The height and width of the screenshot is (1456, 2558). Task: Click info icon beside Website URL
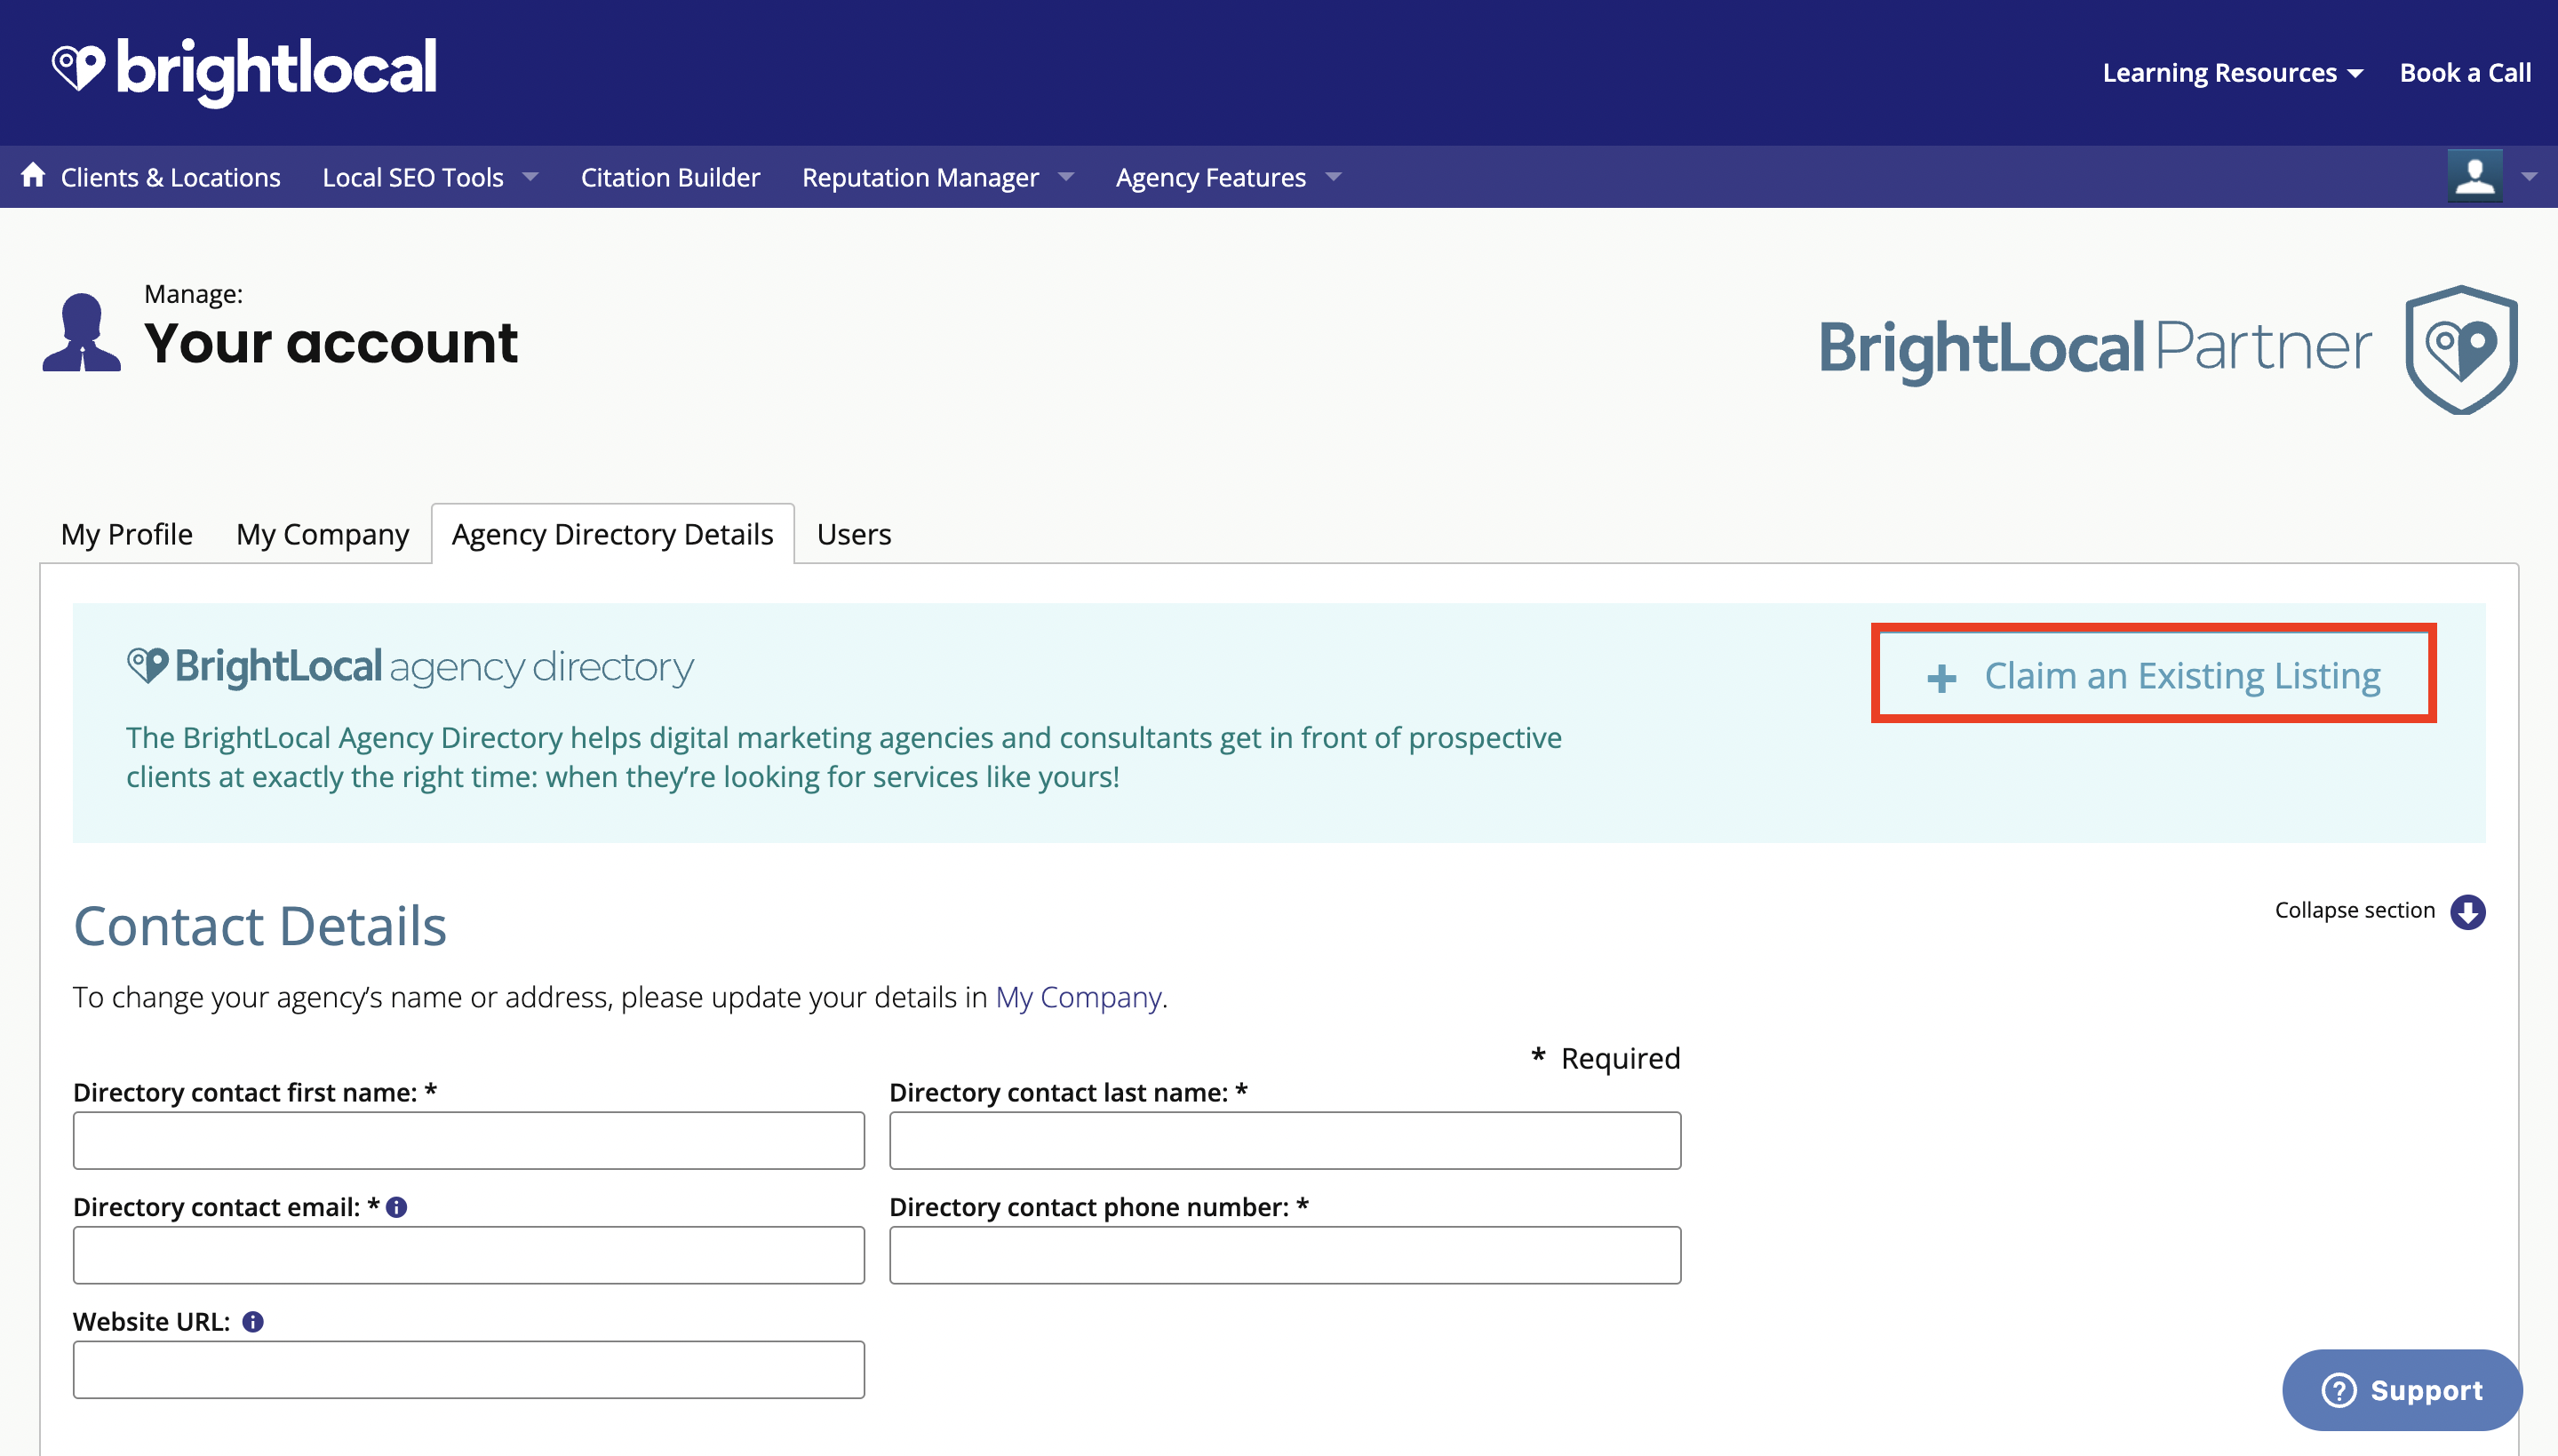[253, 1322]
